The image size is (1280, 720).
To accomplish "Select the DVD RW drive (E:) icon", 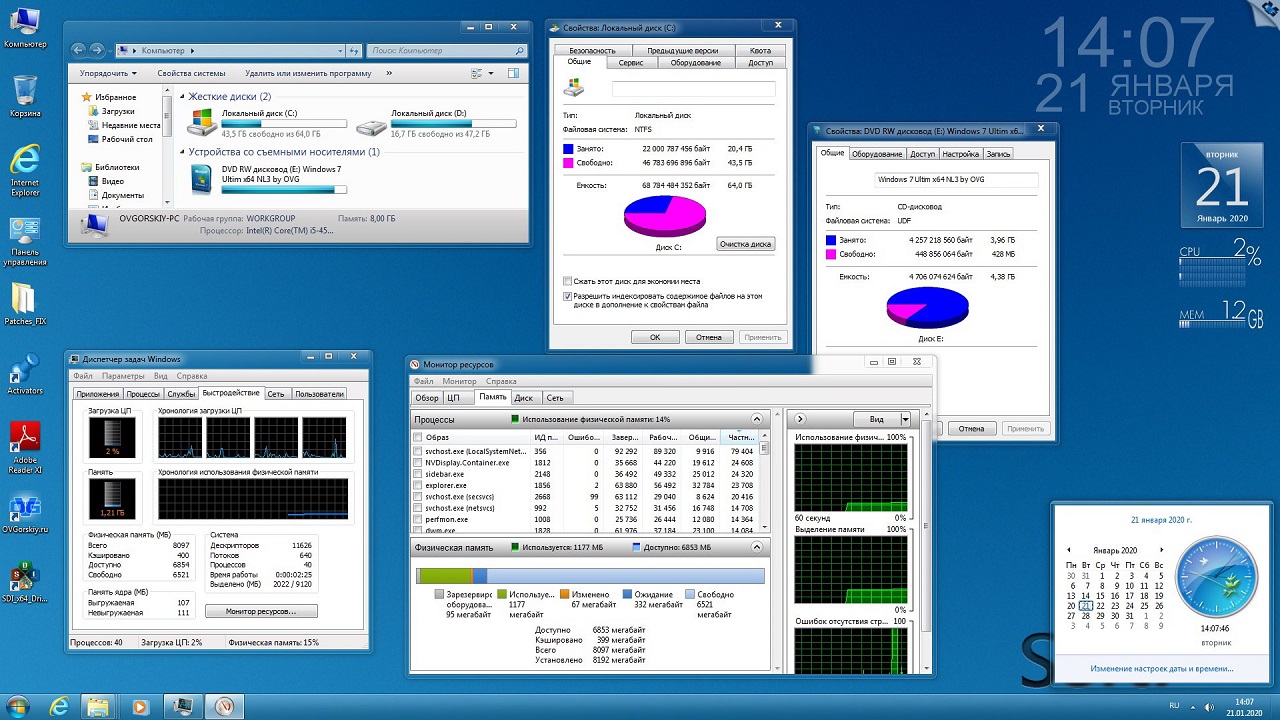I will 203,178.
